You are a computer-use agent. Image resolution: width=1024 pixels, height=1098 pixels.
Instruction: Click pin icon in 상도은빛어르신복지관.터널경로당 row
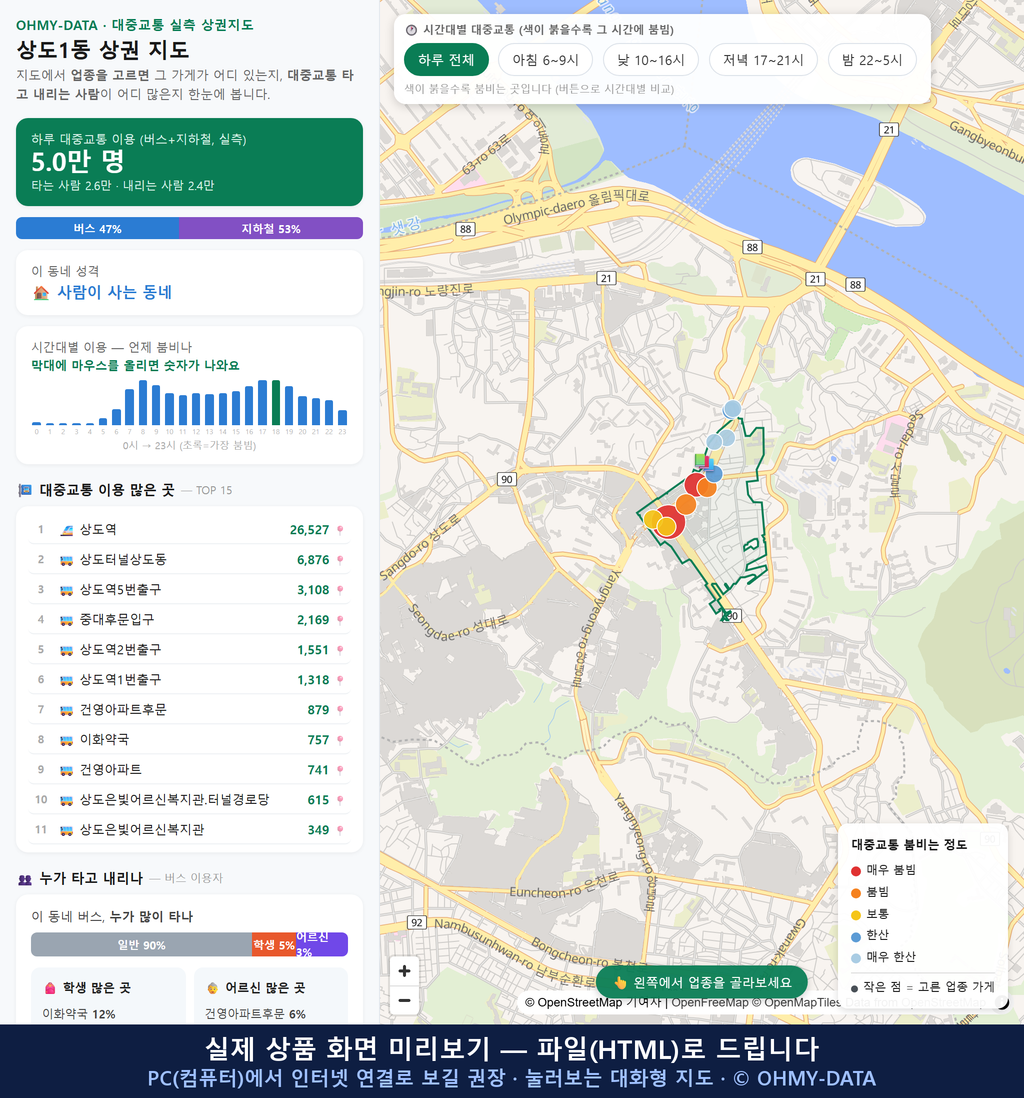pyautogui.click(x=340, y=800)
